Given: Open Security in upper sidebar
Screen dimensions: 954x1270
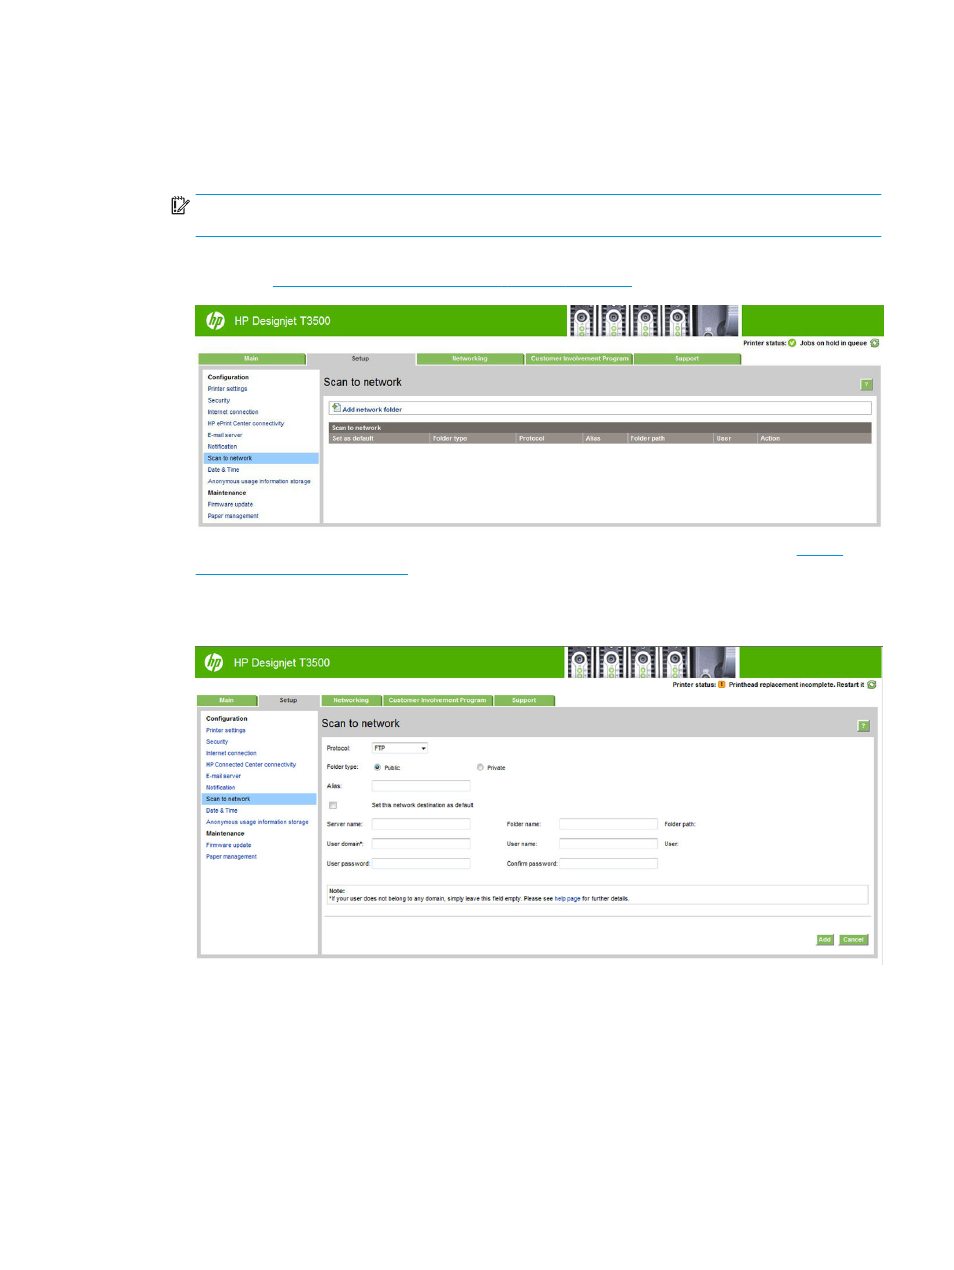Looking at the screenshot, I should click(x=219, y=400).
